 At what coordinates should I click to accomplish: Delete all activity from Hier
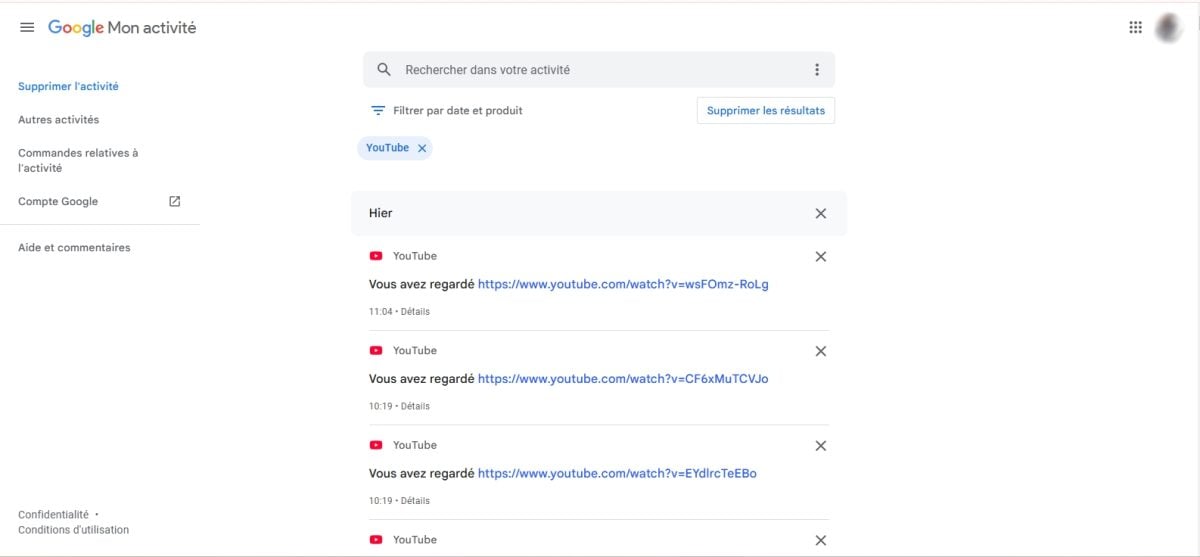820,213
